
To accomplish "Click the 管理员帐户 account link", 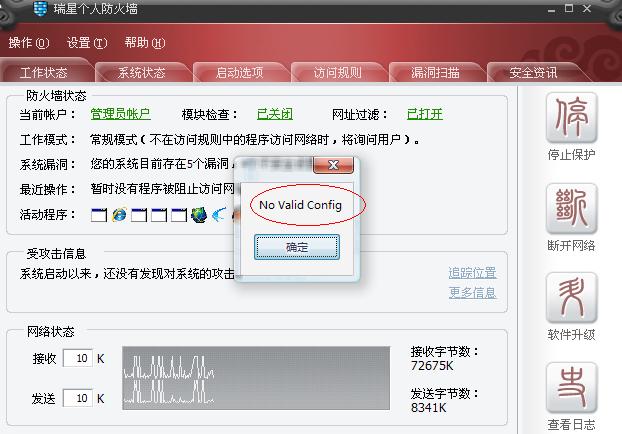I will [120, 114].
